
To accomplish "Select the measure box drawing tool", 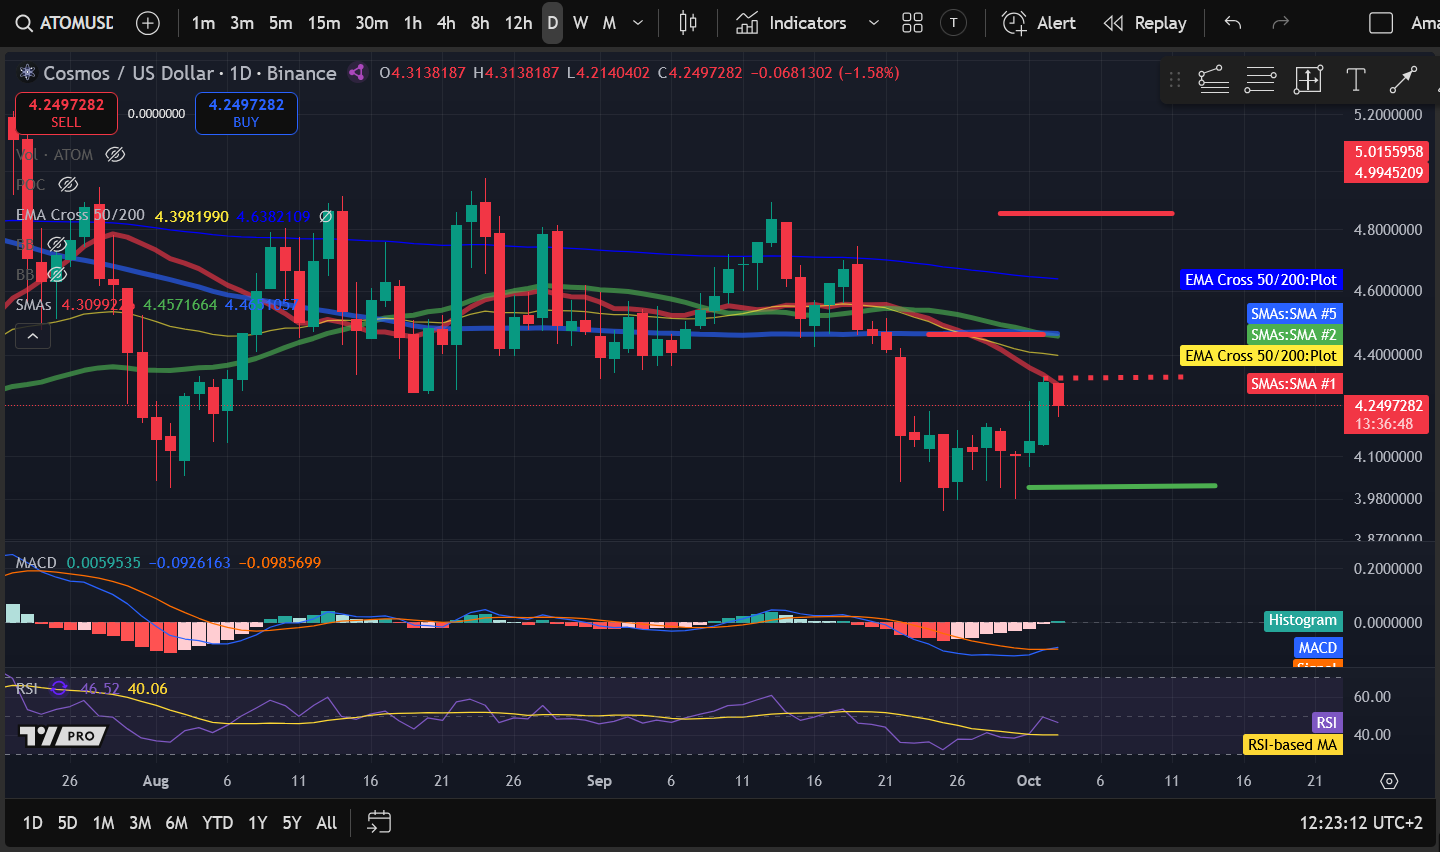I will 1308,79.
